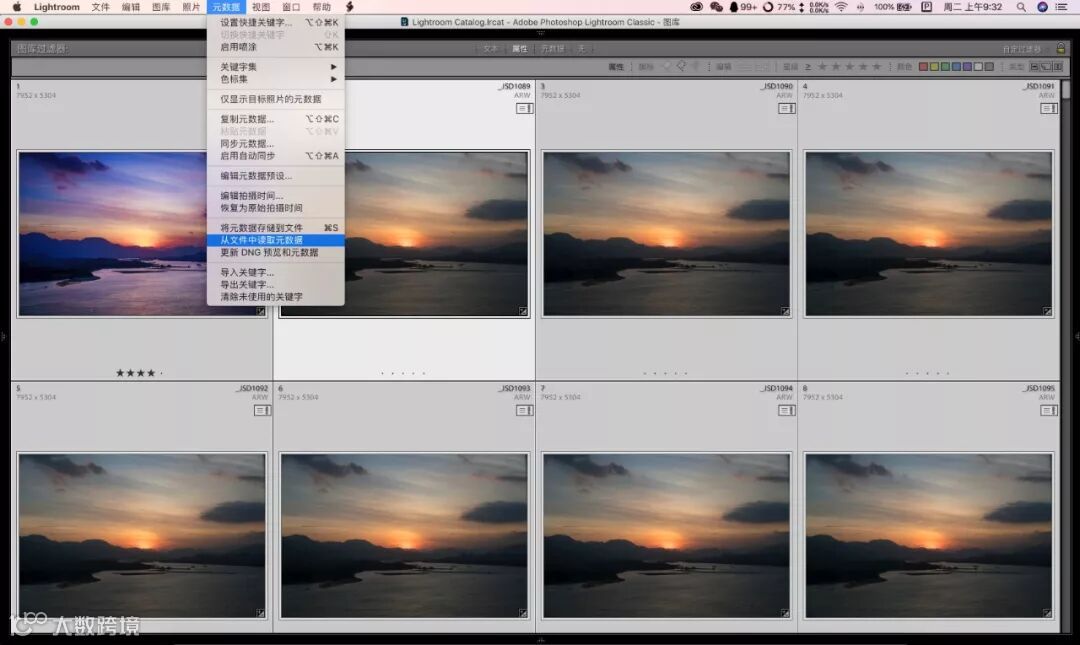The image size is (1080, 645).
Task: Toggle the flagged-status filter flag
Action: click(x=667, y=67)
